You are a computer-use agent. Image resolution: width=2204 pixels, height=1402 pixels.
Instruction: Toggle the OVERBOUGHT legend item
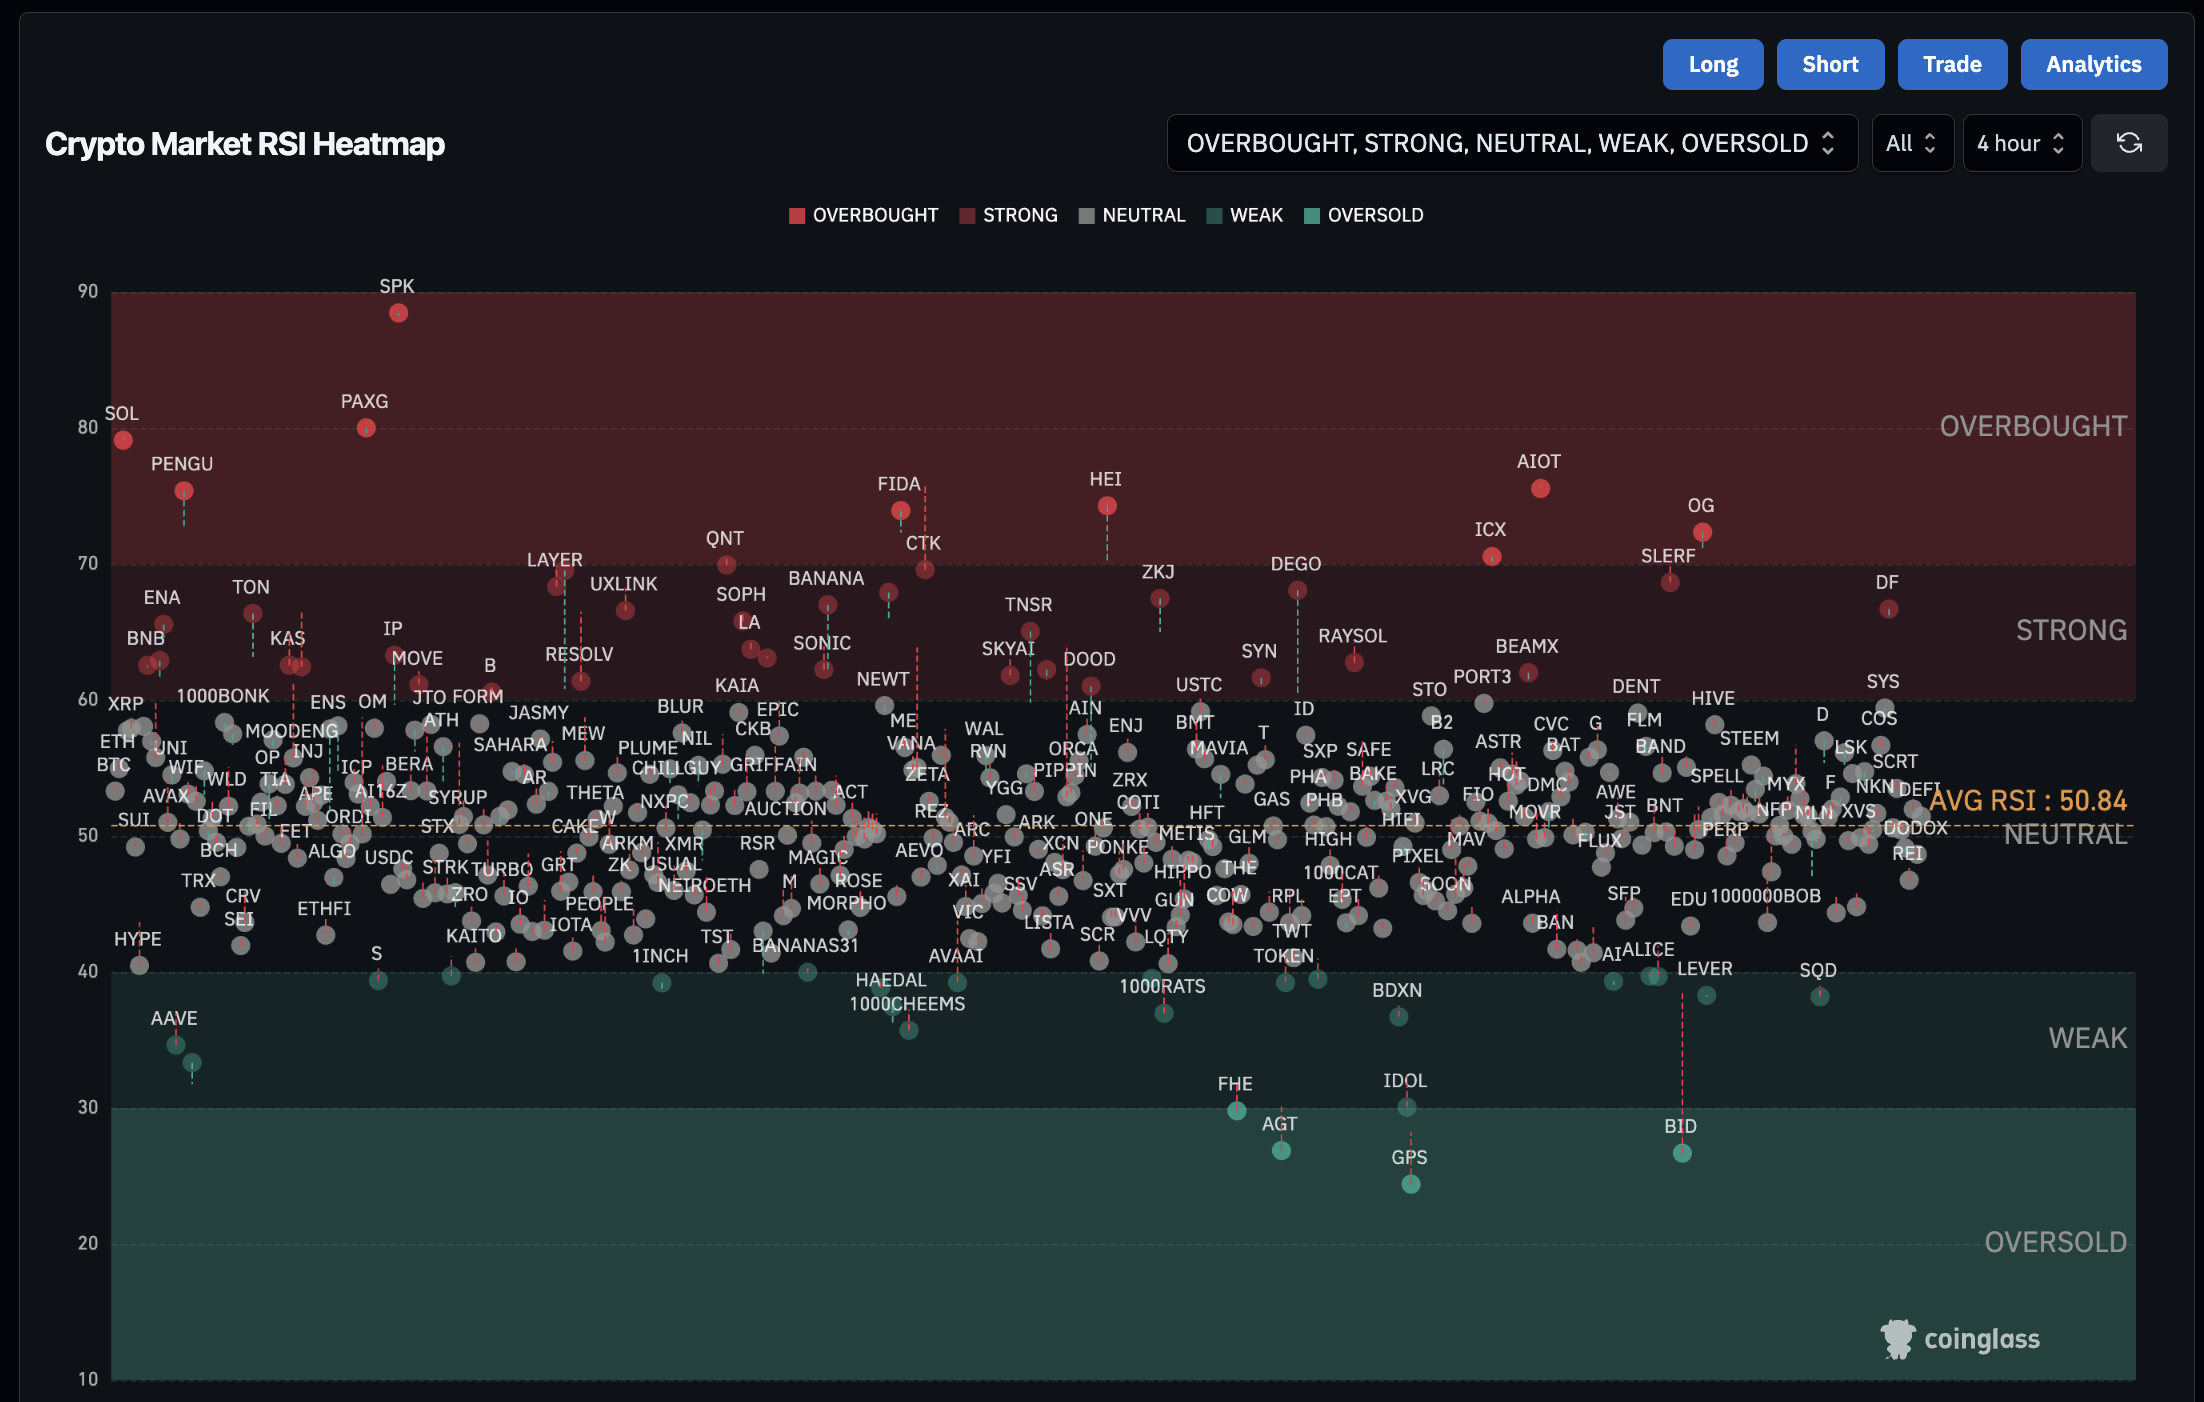pos(864,215)
